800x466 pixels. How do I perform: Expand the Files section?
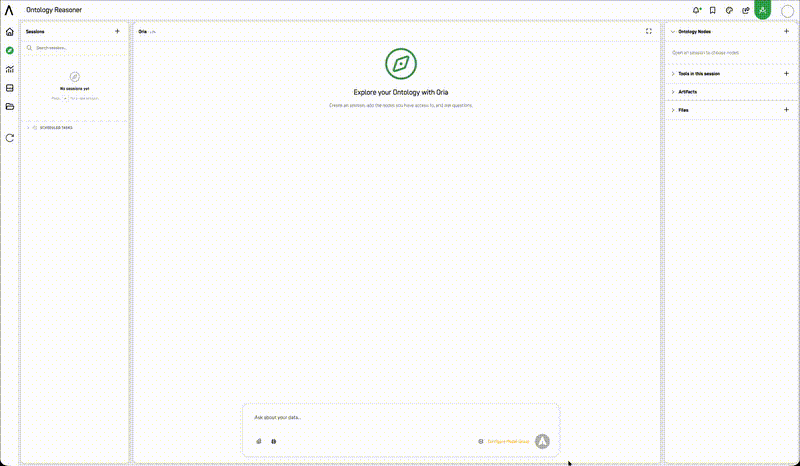(x=673, y=110)
